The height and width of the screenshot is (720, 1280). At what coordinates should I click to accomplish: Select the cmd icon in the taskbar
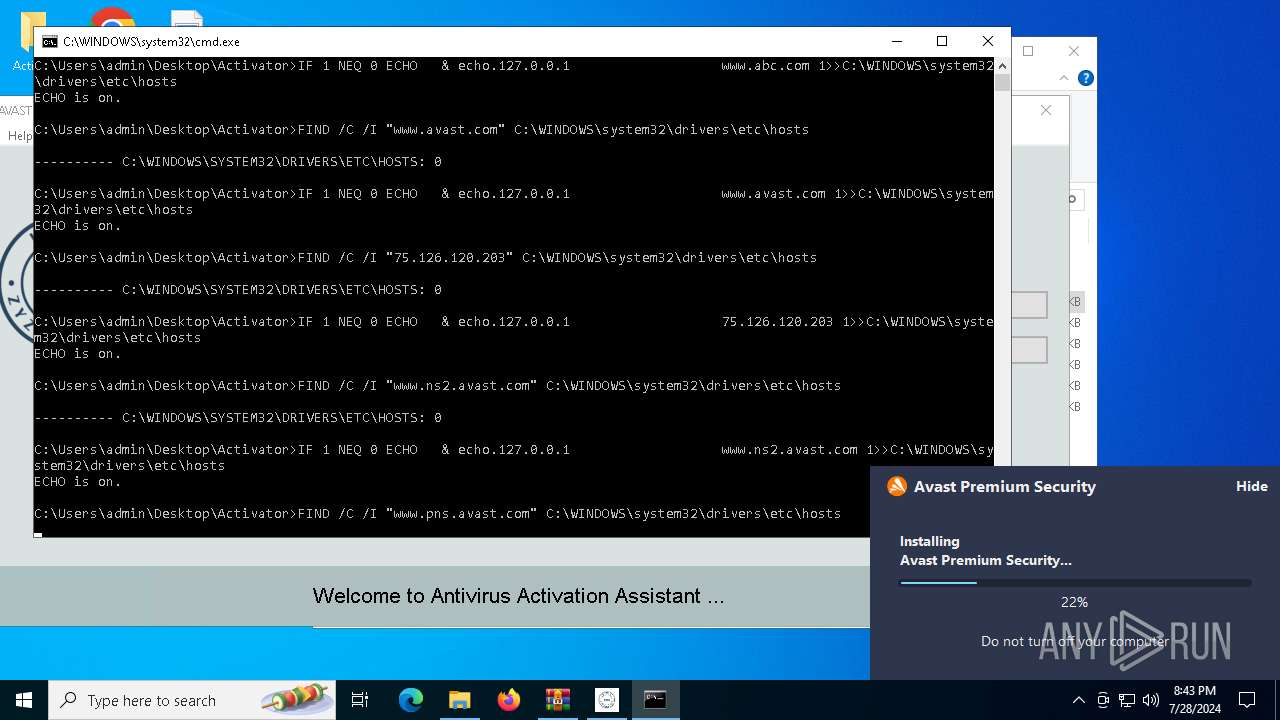coord(656,700)
